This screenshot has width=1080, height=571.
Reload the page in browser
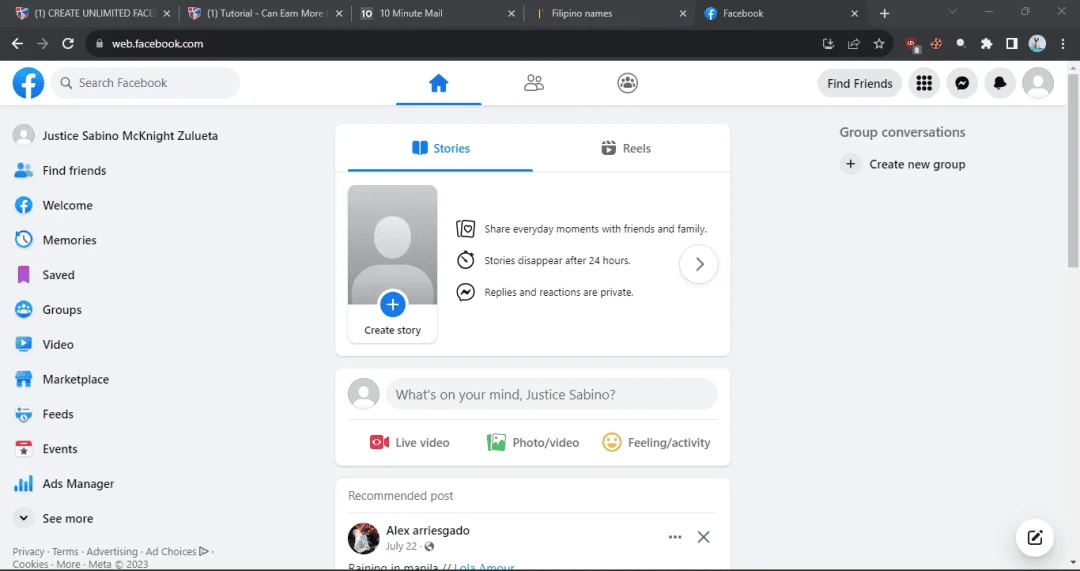[x=68, y=43]
